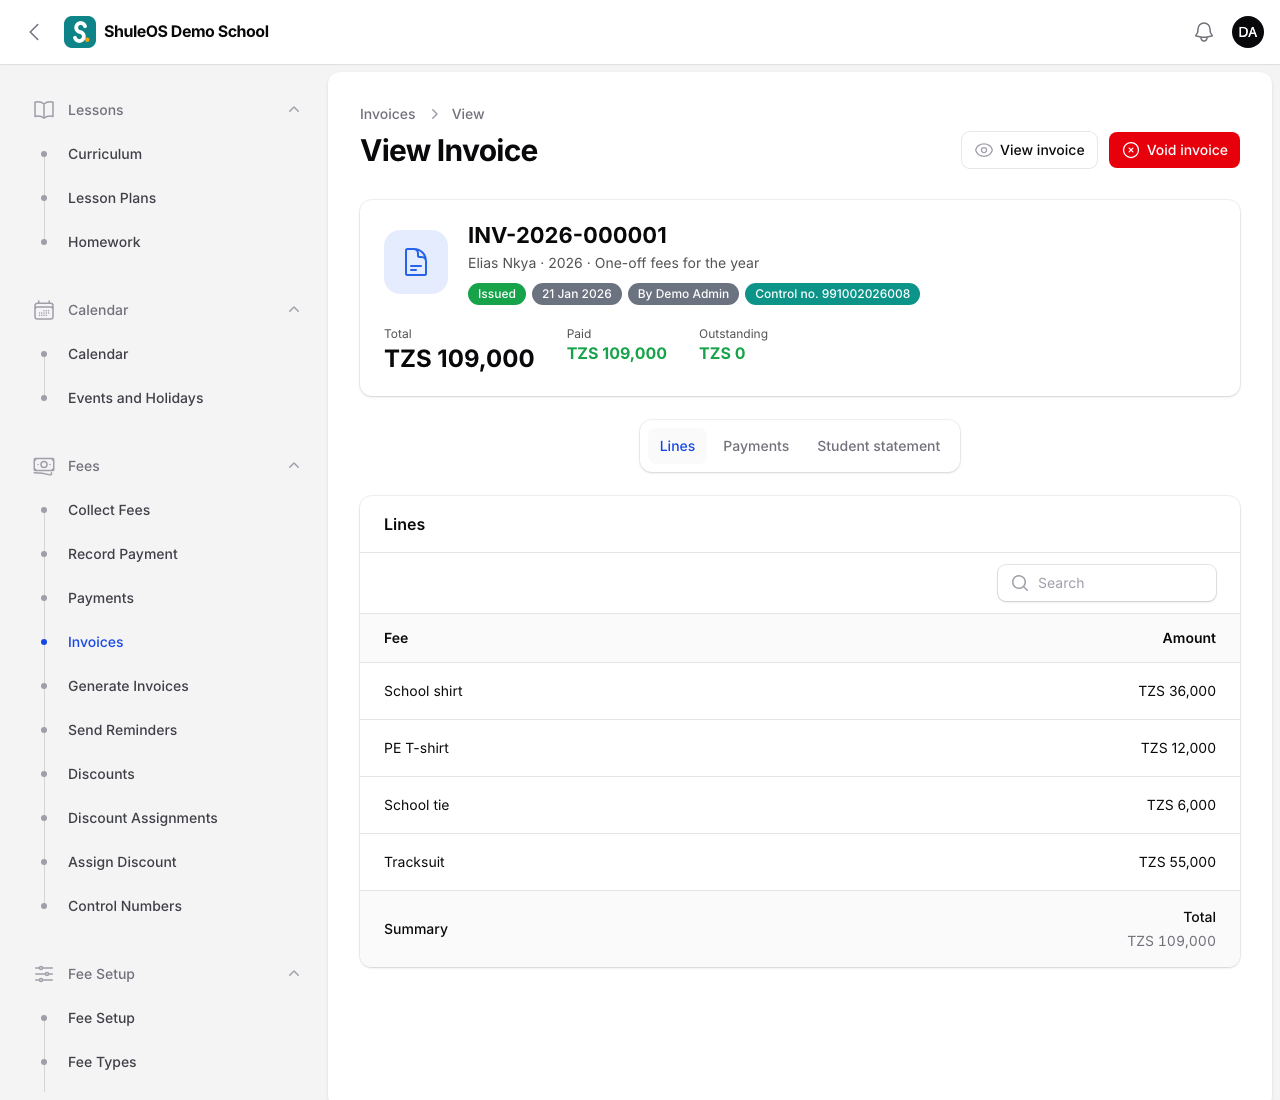Collapse the Fee Setup section chevron
Viewport: 1280px width, 1100px height.
294,974
